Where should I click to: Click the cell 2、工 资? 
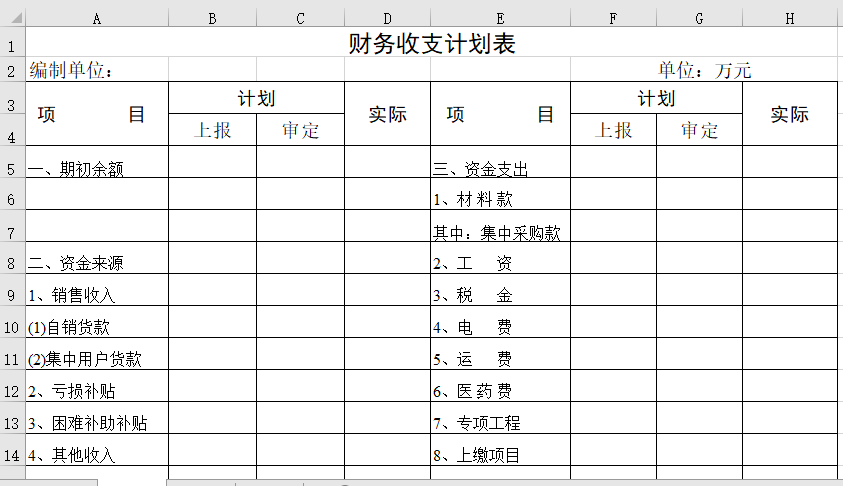point(501,258)
